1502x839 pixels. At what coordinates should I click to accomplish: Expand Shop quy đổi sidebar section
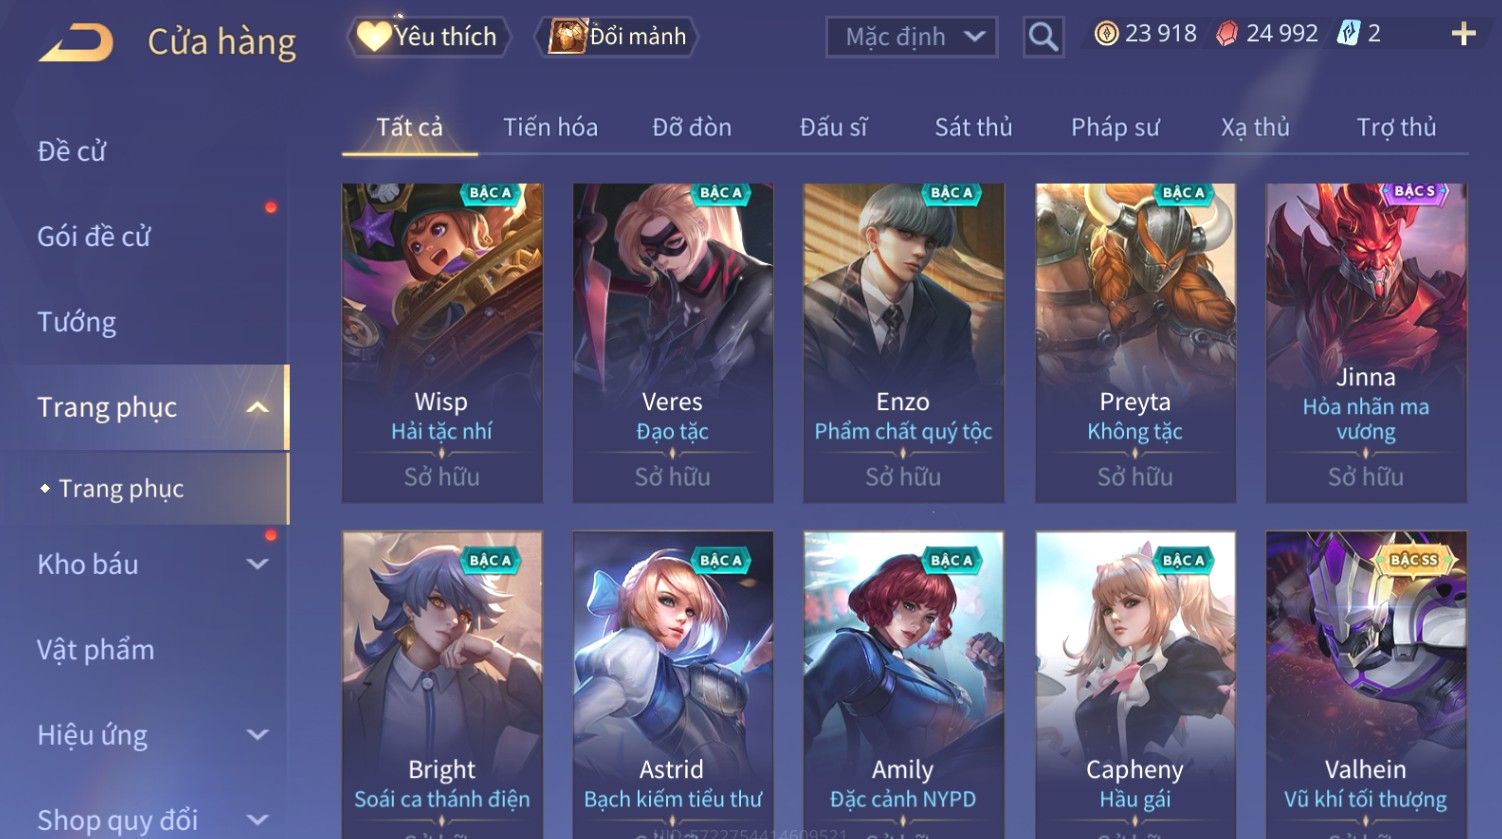tap(257, 820)
